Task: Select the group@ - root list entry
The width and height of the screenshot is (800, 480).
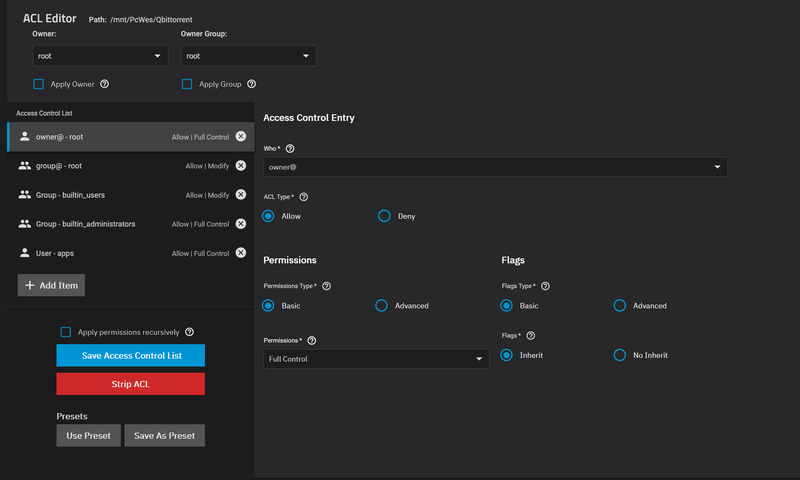Action: pyautogui.click(x=131, y=166)
